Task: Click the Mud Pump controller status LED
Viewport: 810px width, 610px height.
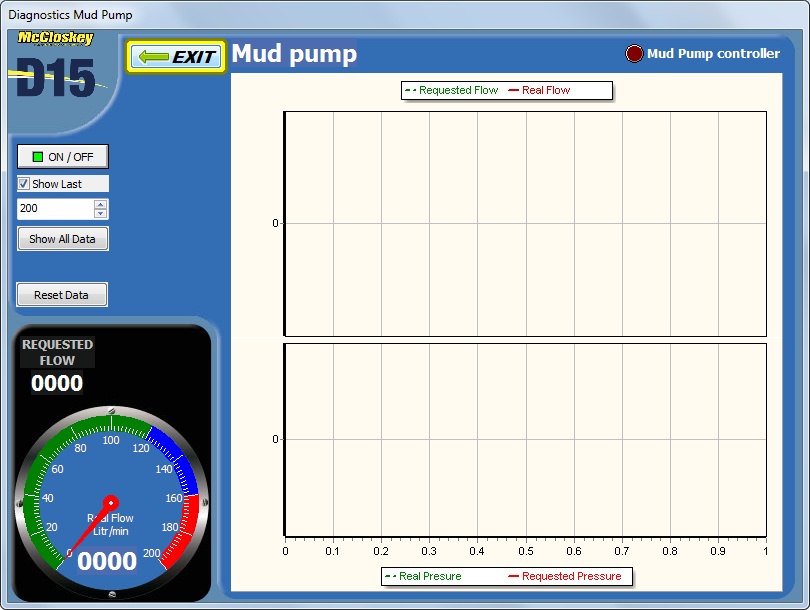Action: coord(634,54)
